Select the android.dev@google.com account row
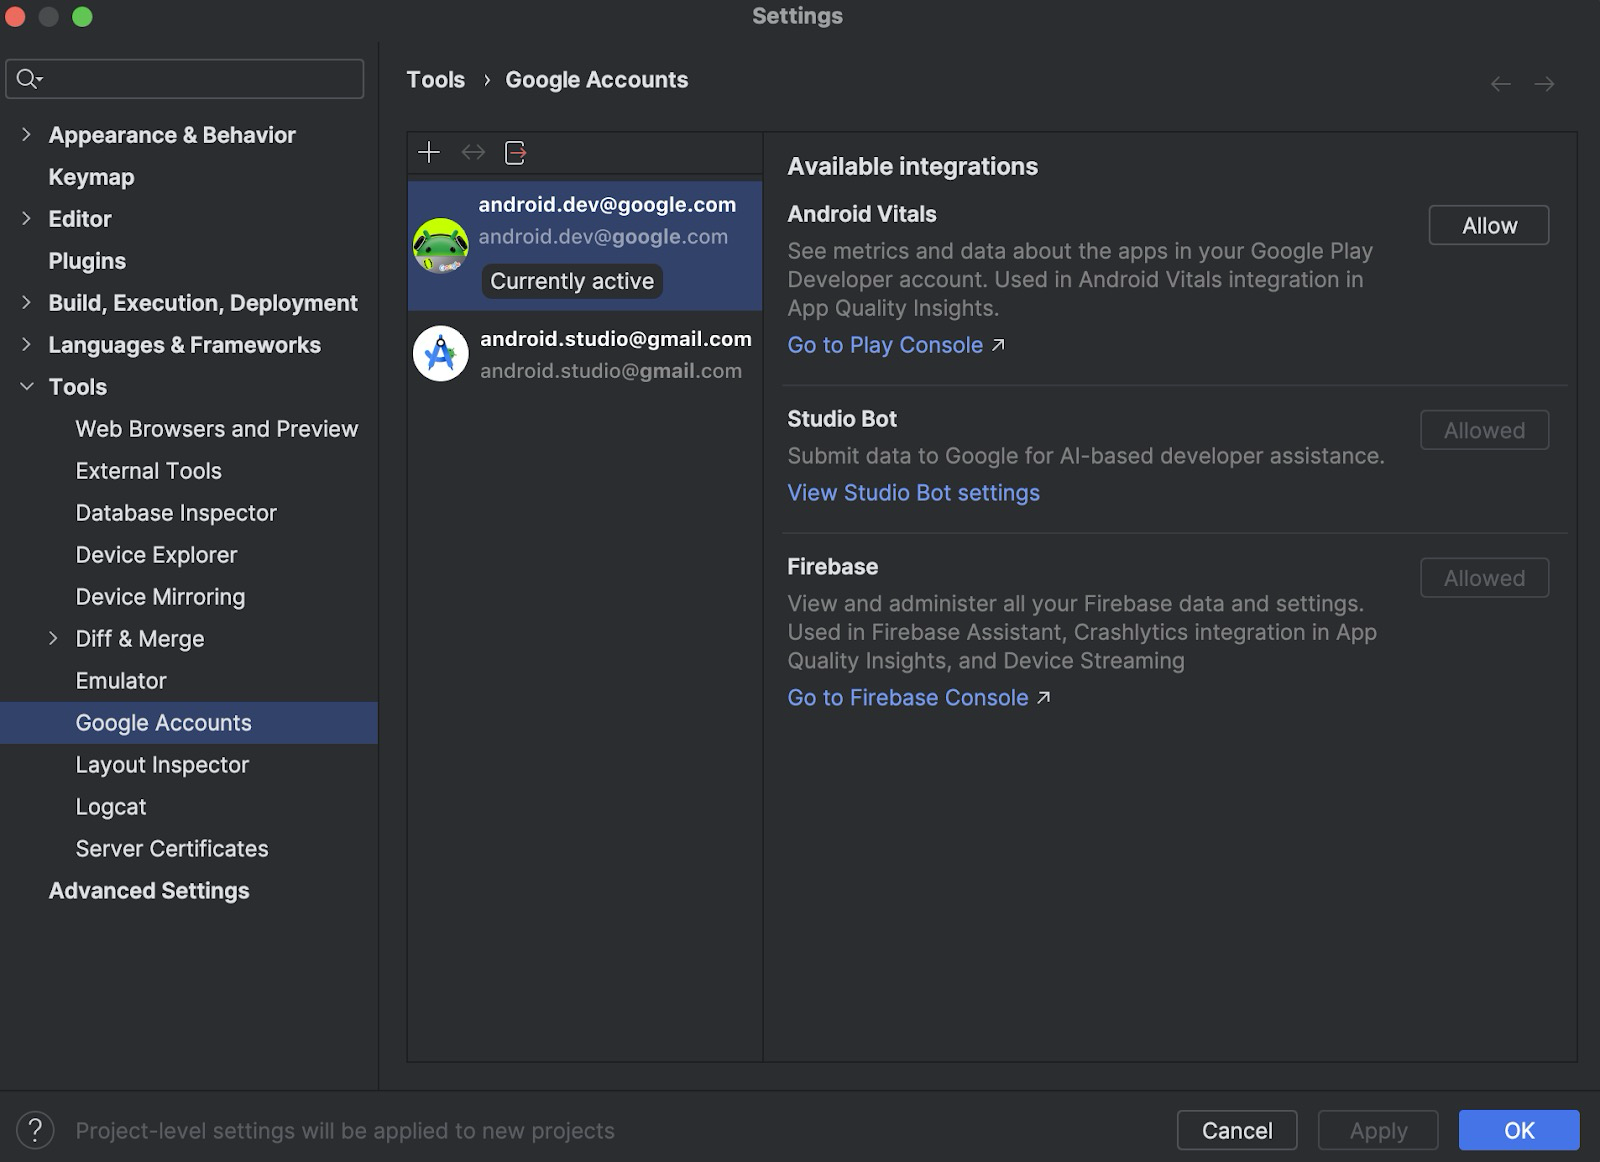The height and width of the screenshot is (1162, 1600). (x=585, y=246)
